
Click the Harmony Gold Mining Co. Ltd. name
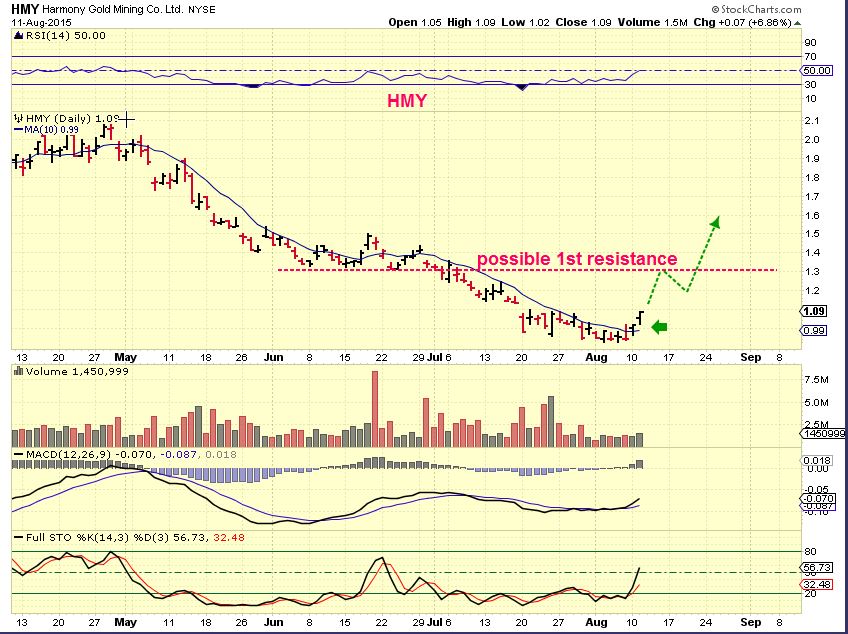(x=112, y=10)
